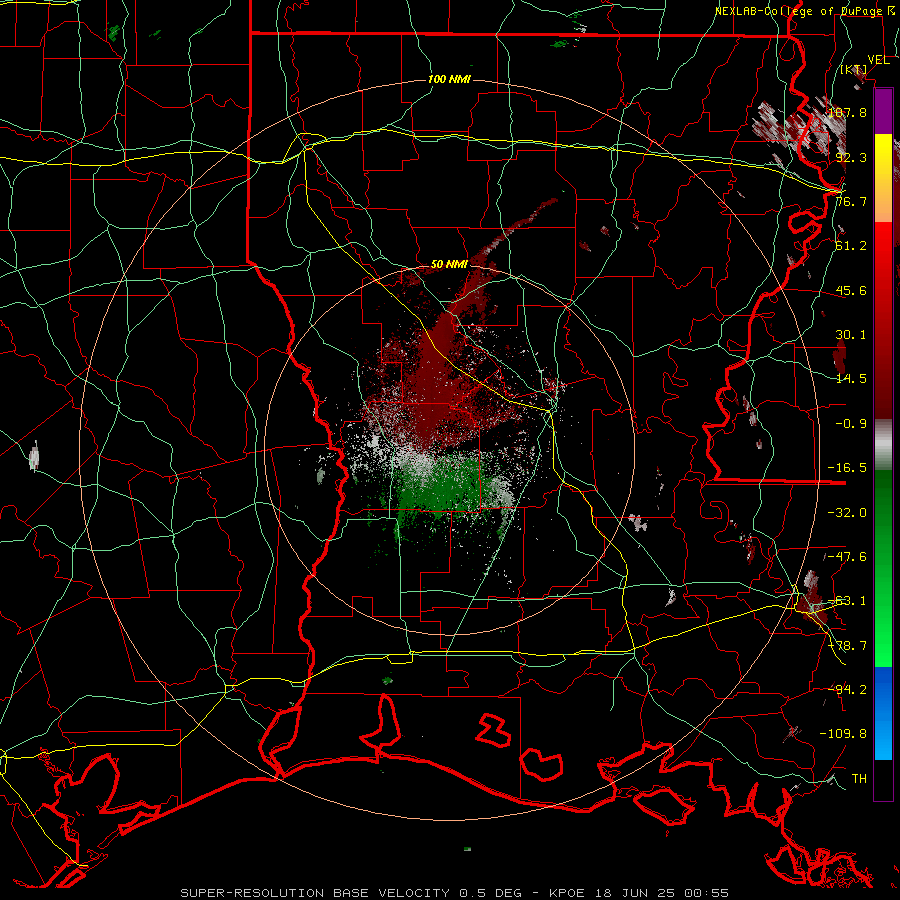Viewport: 900px width, 900px height.
Task: Select the -32.0 value on velocity scale
Action: [x=847, y=513]
